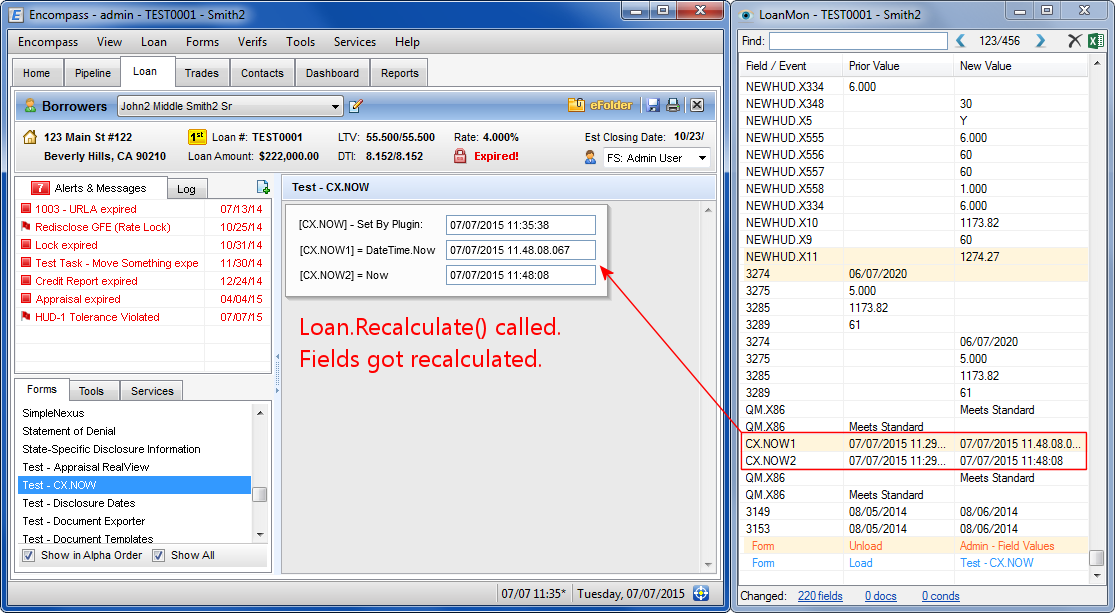Close the loan with the boxed X icon

[697, 105]
